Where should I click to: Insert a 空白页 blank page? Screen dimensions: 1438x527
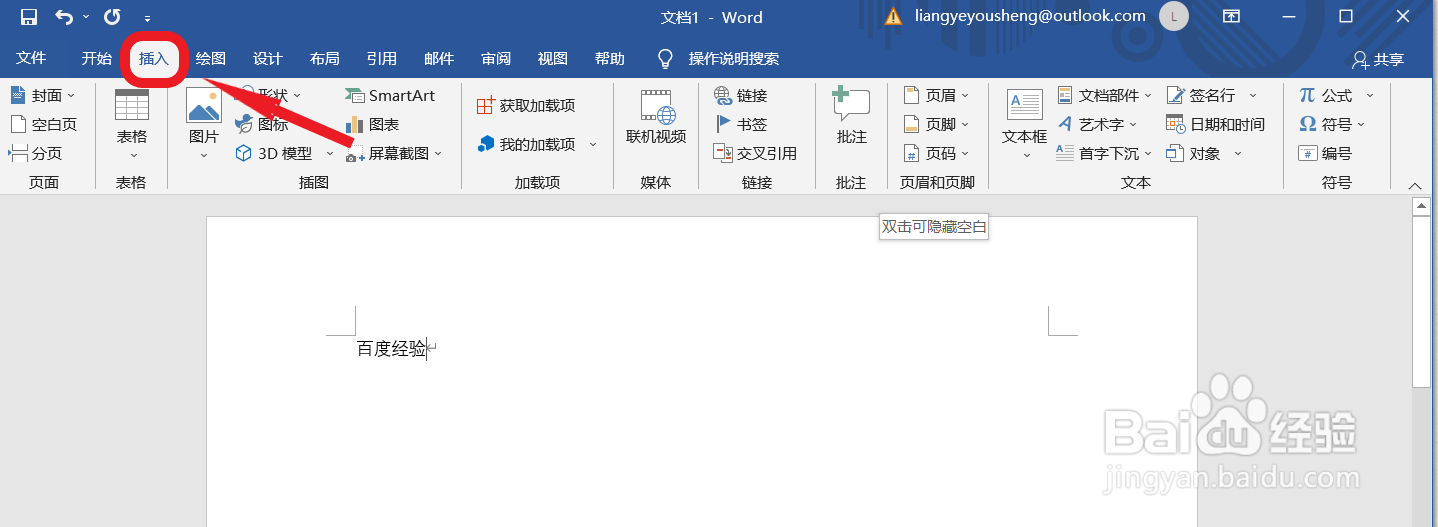coord(43,124)
